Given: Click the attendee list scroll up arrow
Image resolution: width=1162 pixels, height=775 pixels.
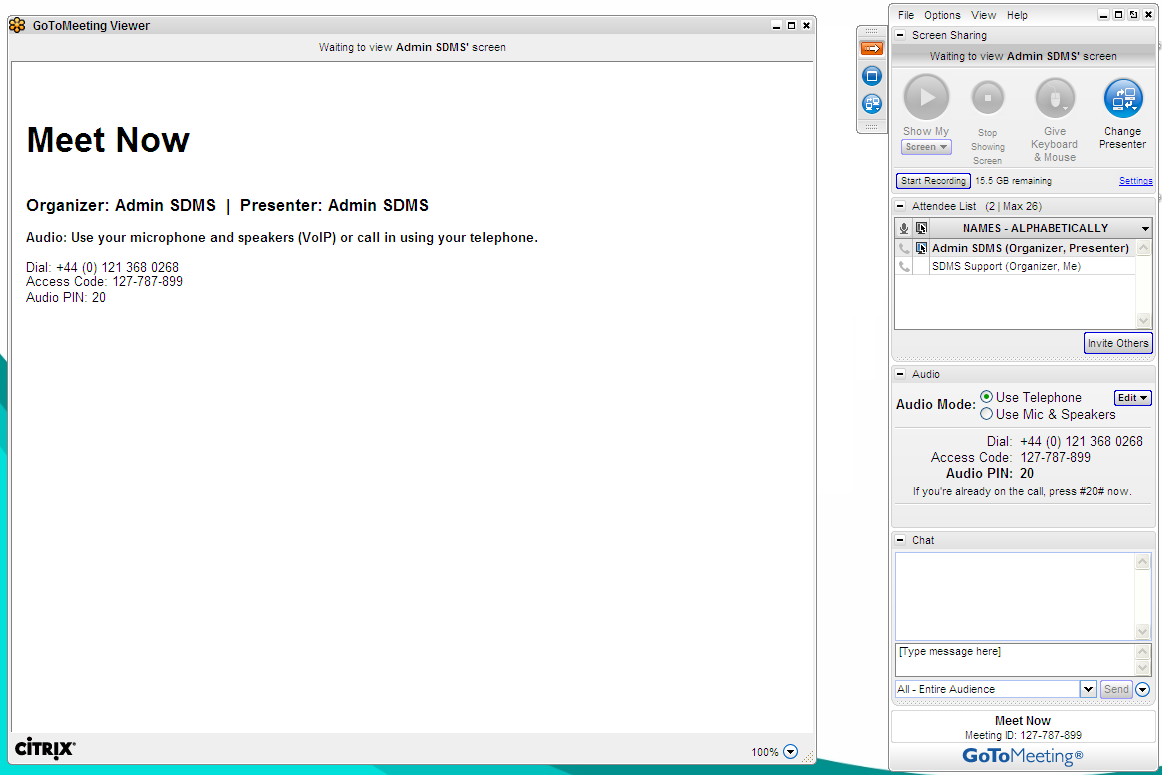Looking at the screenshot, I should tap(1143, 248).
